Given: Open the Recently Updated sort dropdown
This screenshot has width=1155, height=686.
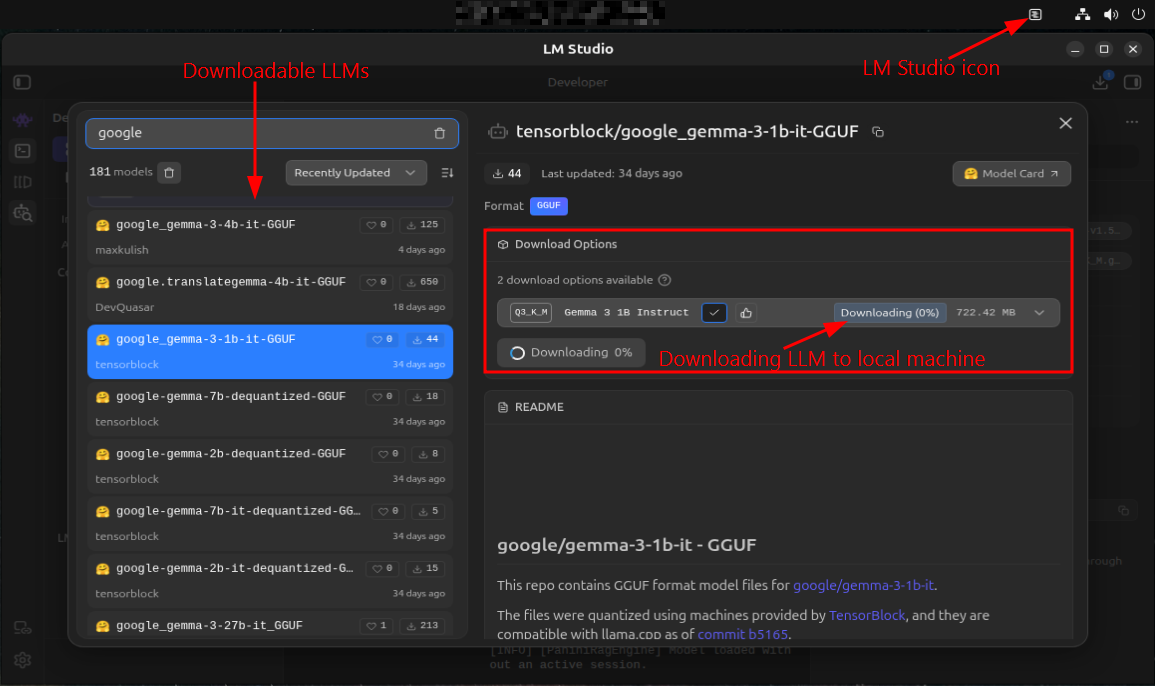Looking at the screenshot, I should pyautogui.click(x=356, y=172).
